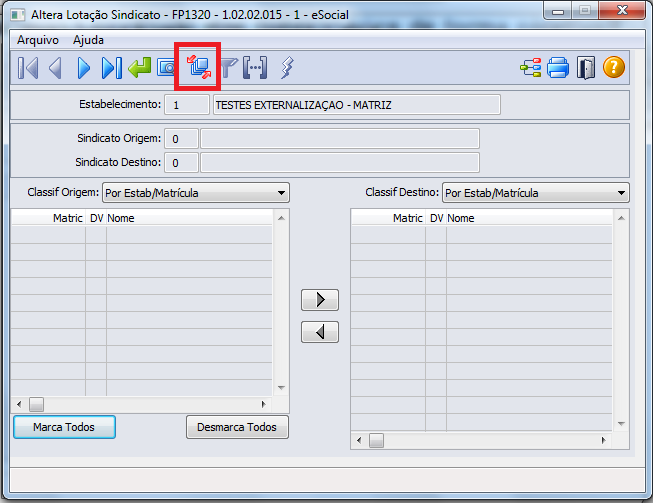Click DV column header in origin grid
This screenshot has height=503, width=653.
tap(96, 218)
